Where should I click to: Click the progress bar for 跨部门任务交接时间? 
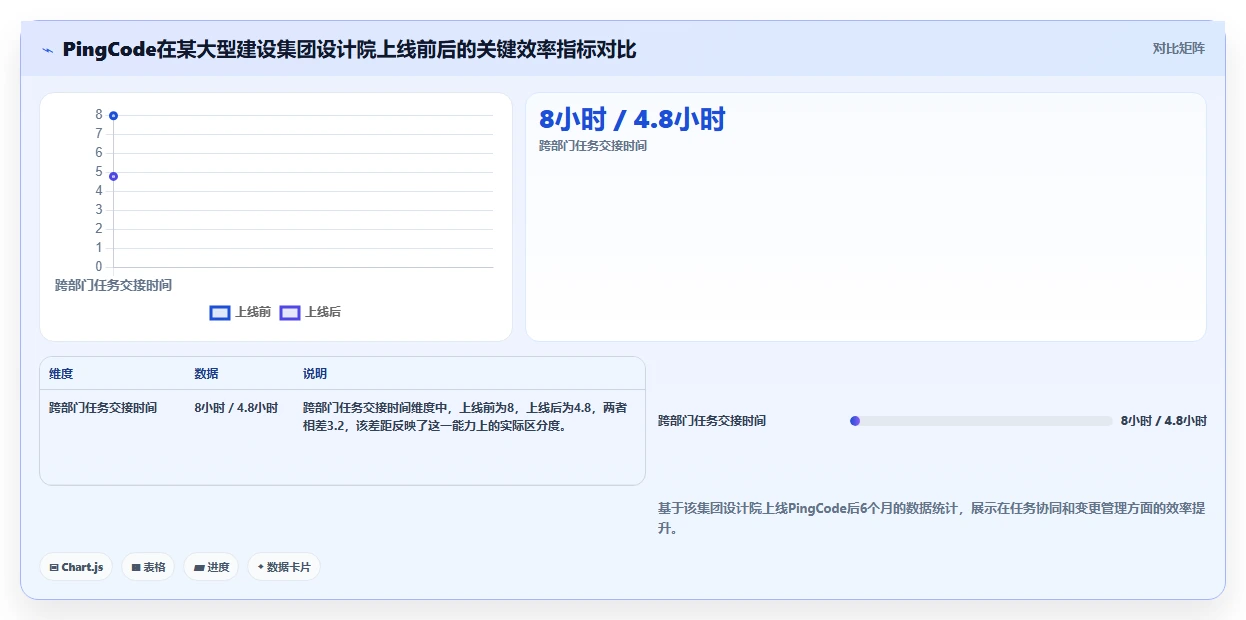click(981, 421)
